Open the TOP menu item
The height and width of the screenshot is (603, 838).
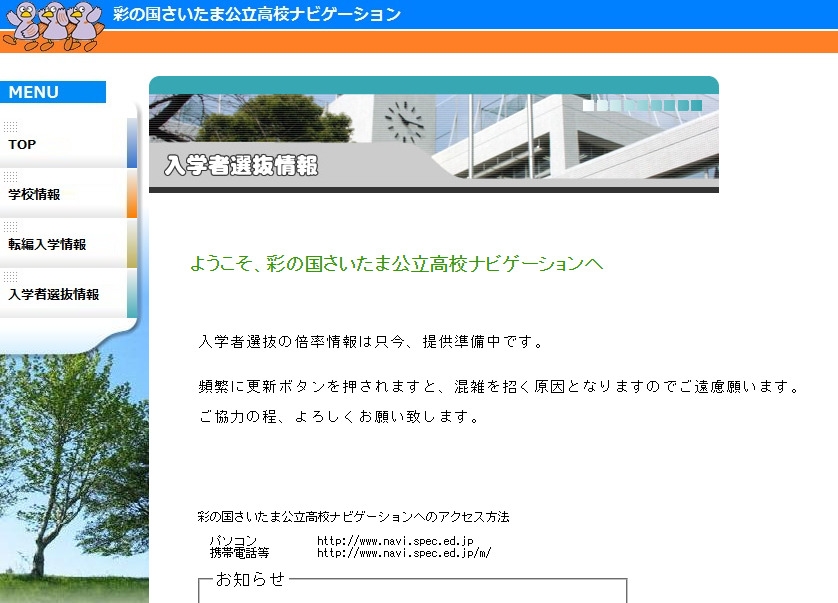pos(68,143)
